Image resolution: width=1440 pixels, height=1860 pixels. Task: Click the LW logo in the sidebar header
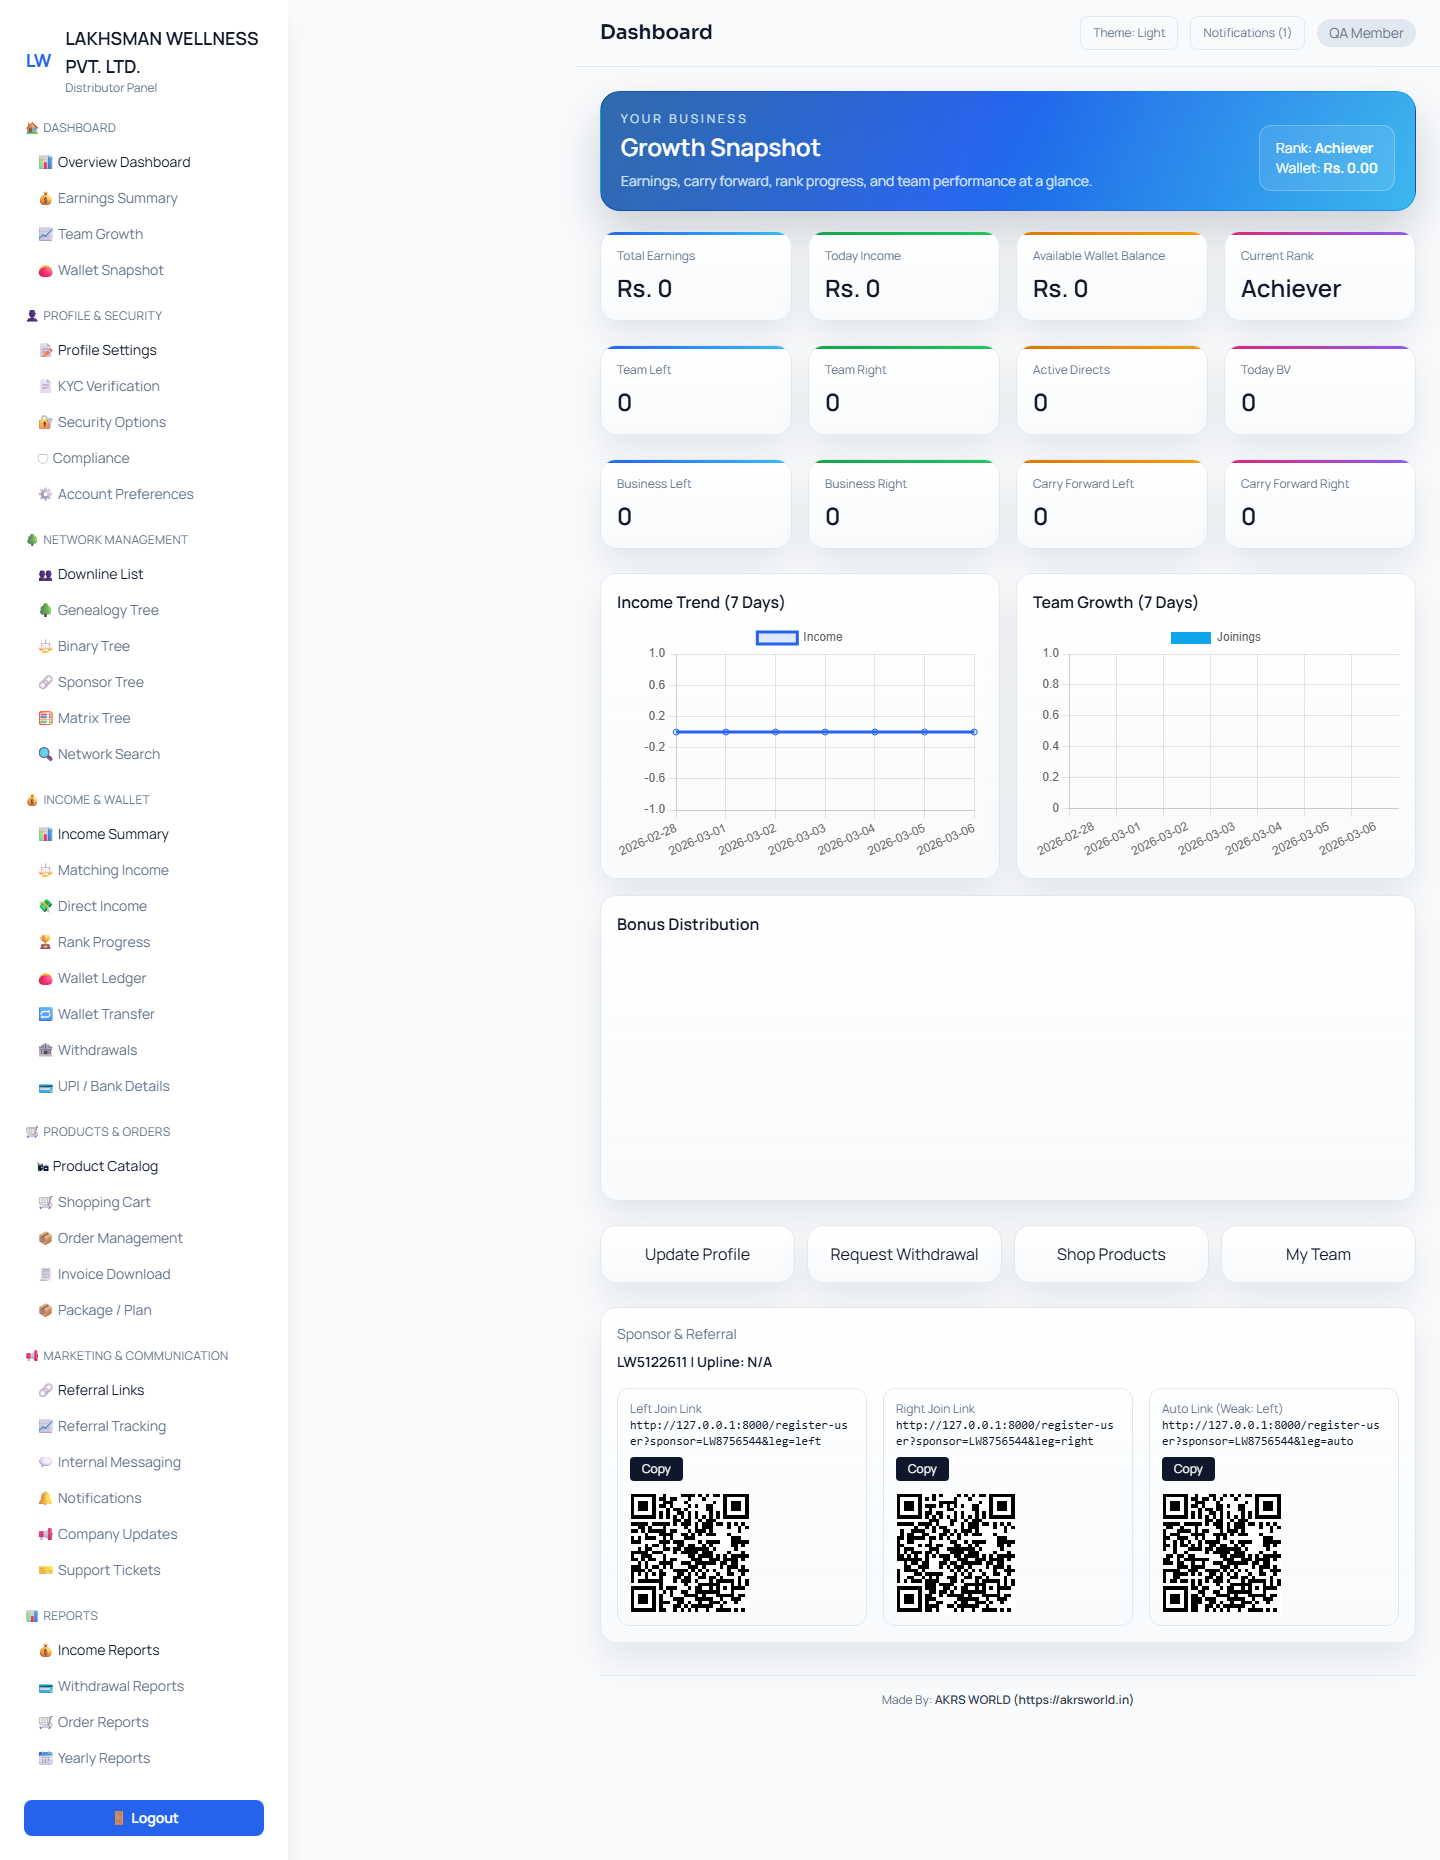(x=38, y=61)
